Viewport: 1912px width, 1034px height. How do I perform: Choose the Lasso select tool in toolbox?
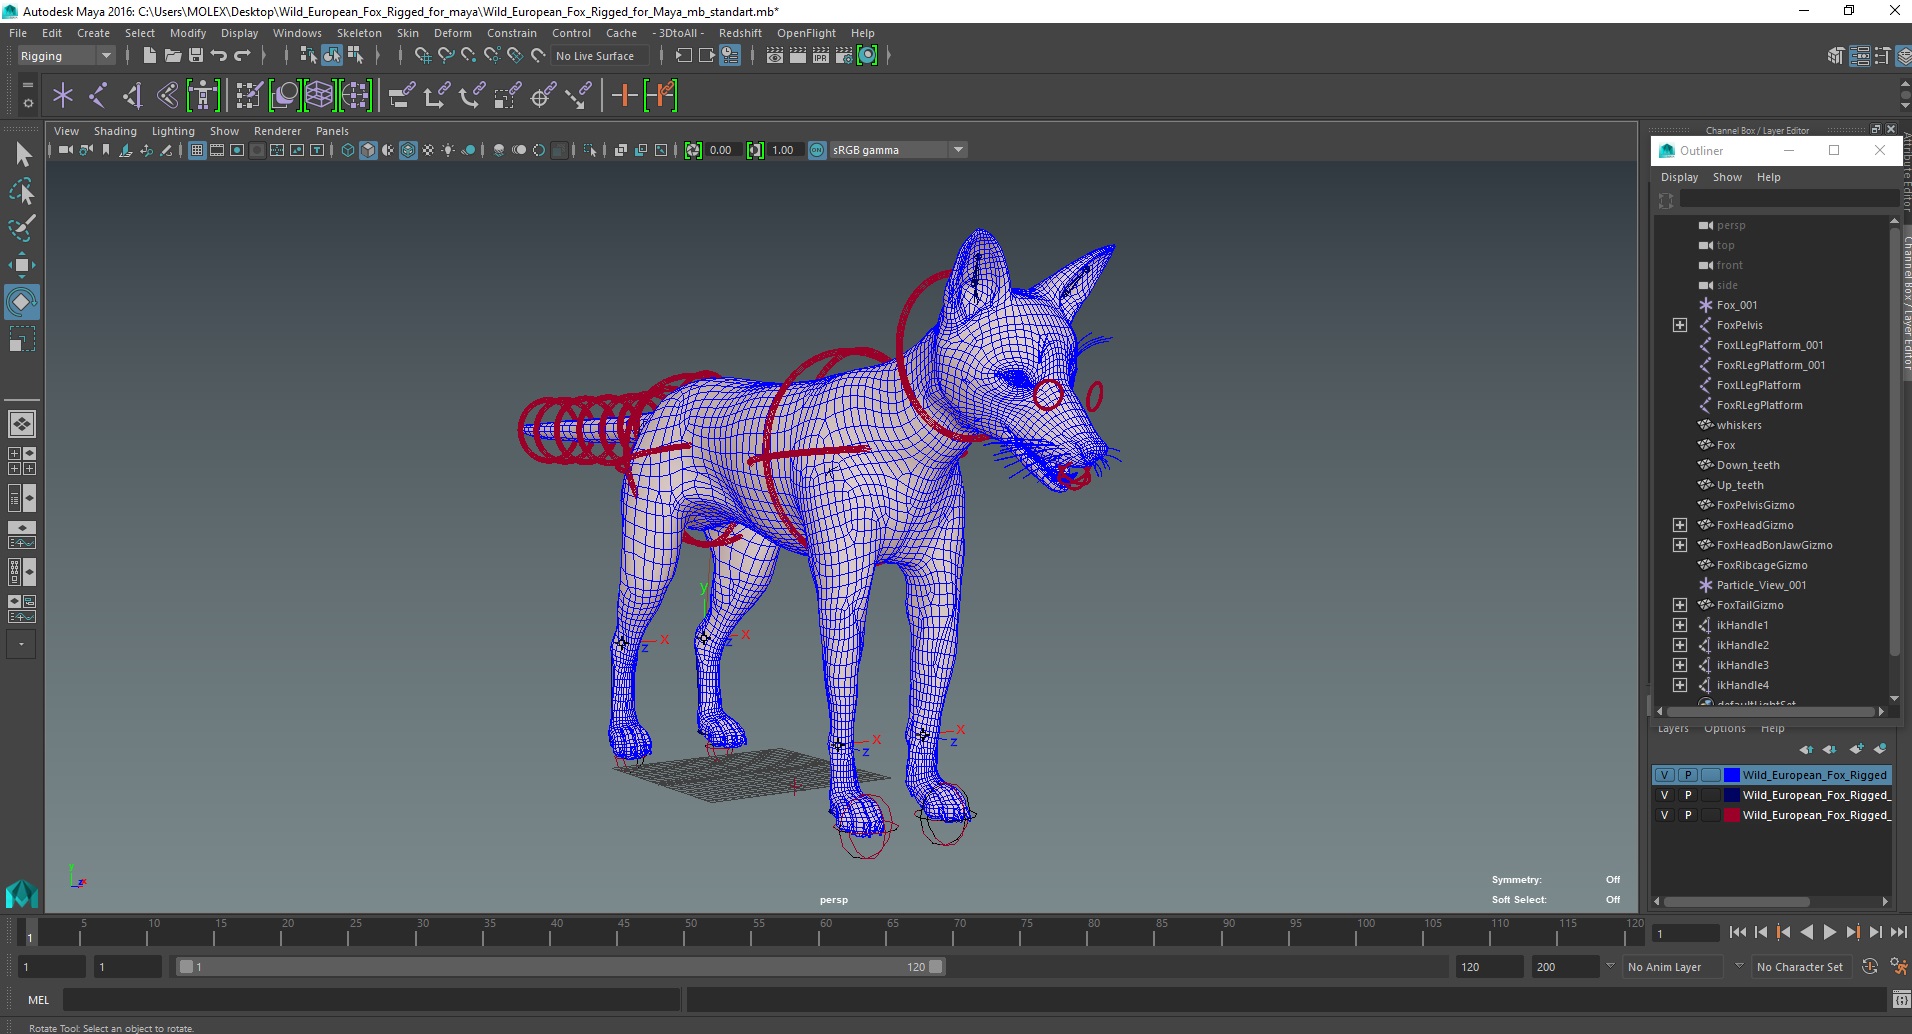[x=22, y=191]
